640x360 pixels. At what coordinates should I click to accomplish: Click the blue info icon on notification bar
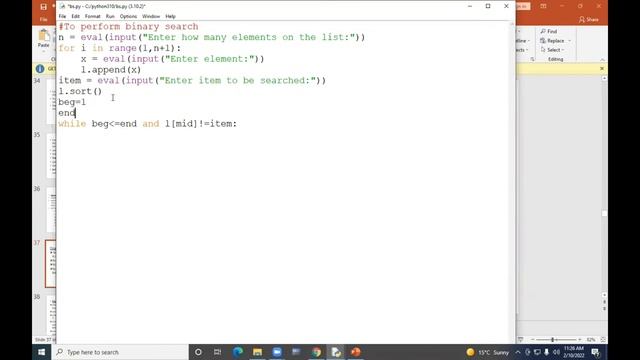pos(40,69)
